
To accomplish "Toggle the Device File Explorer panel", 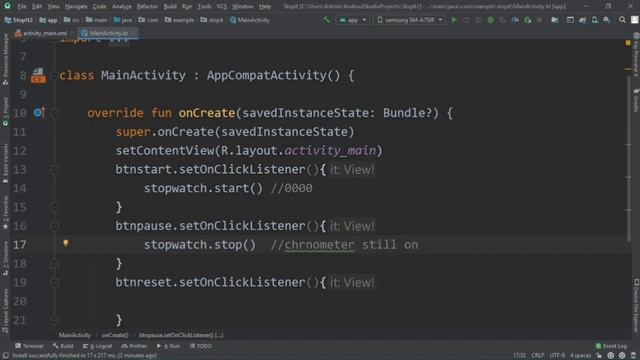I will 636,305.
